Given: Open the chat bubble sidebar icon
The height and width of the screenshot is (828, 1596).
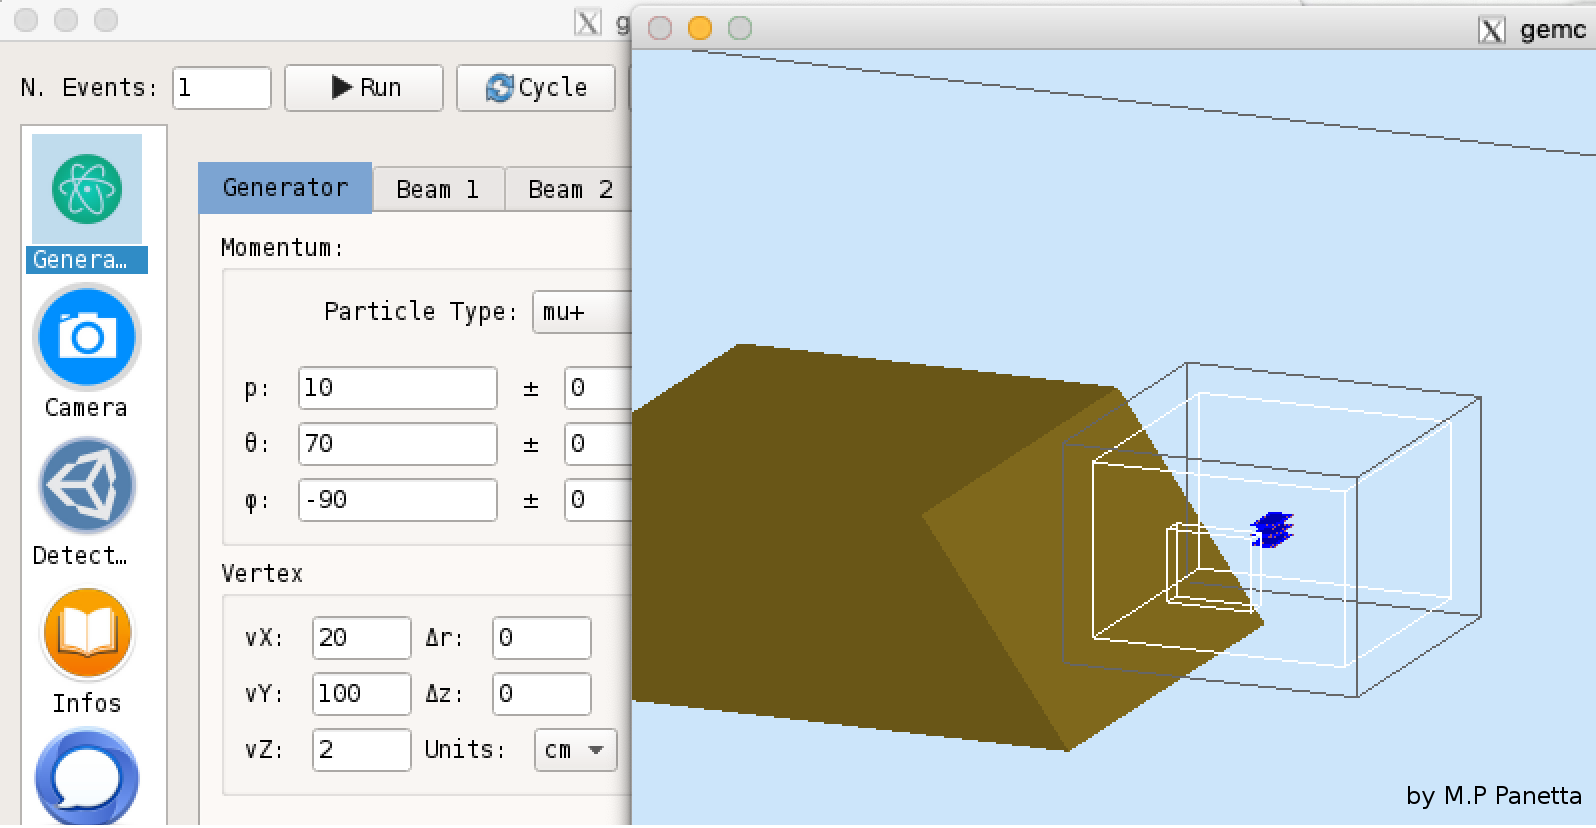Looking at the screenshot, I should coord(87,779).
